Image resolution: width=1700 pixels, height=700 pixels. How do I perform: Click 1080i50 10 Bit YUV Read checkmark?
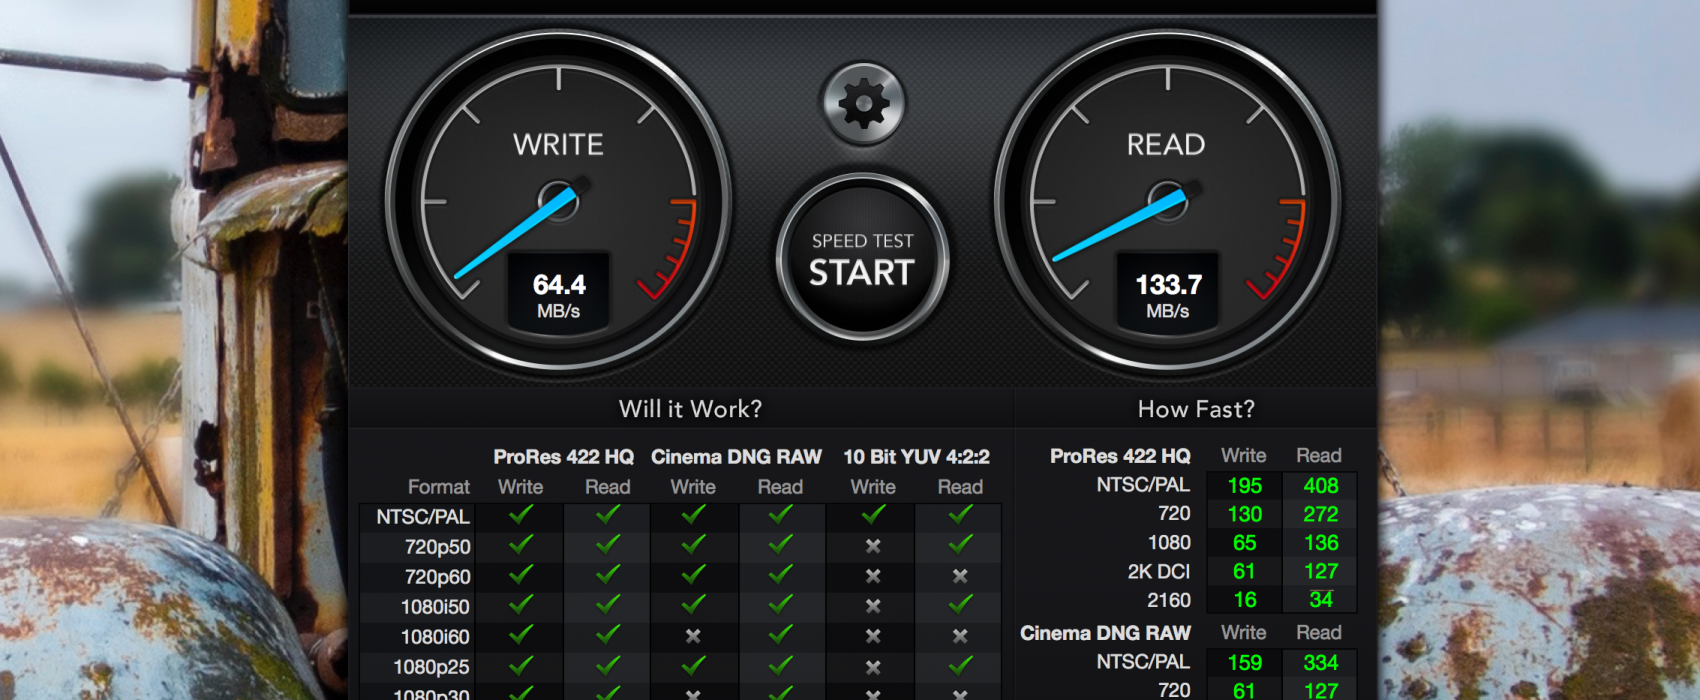click(961, 605)
